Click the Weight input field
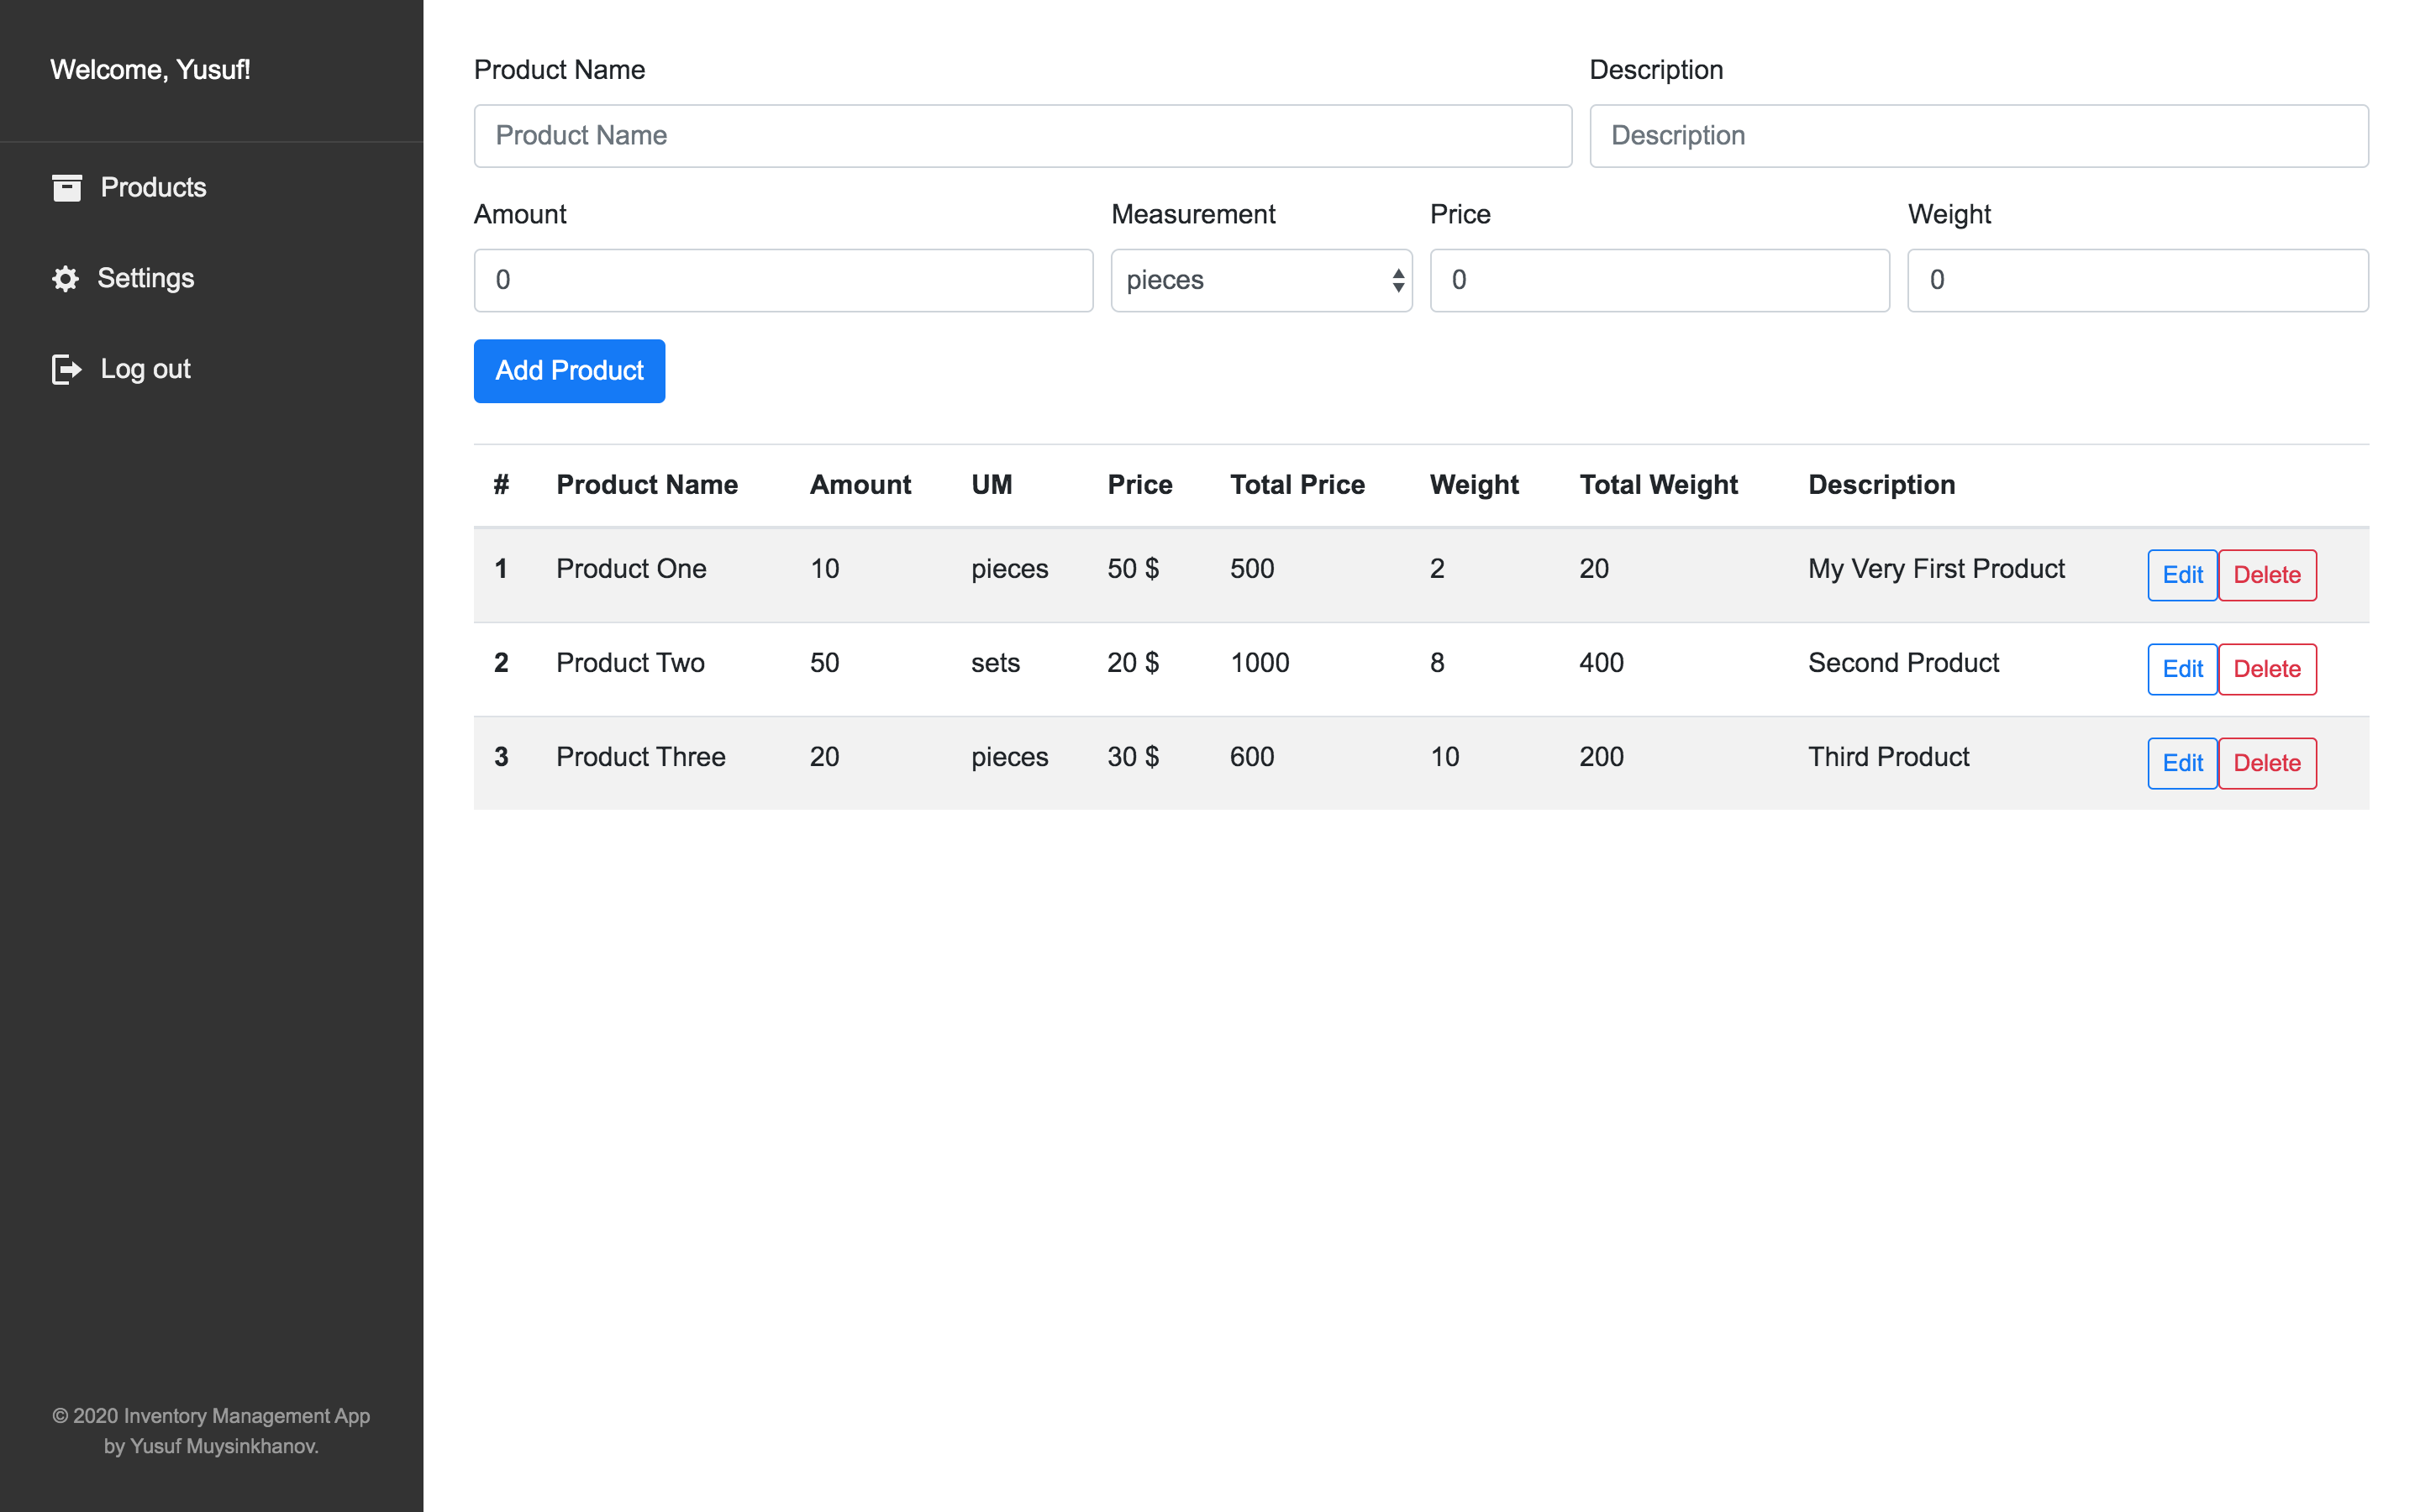This screenshot has height=1512, width=2420. [x=2138, y=281]
